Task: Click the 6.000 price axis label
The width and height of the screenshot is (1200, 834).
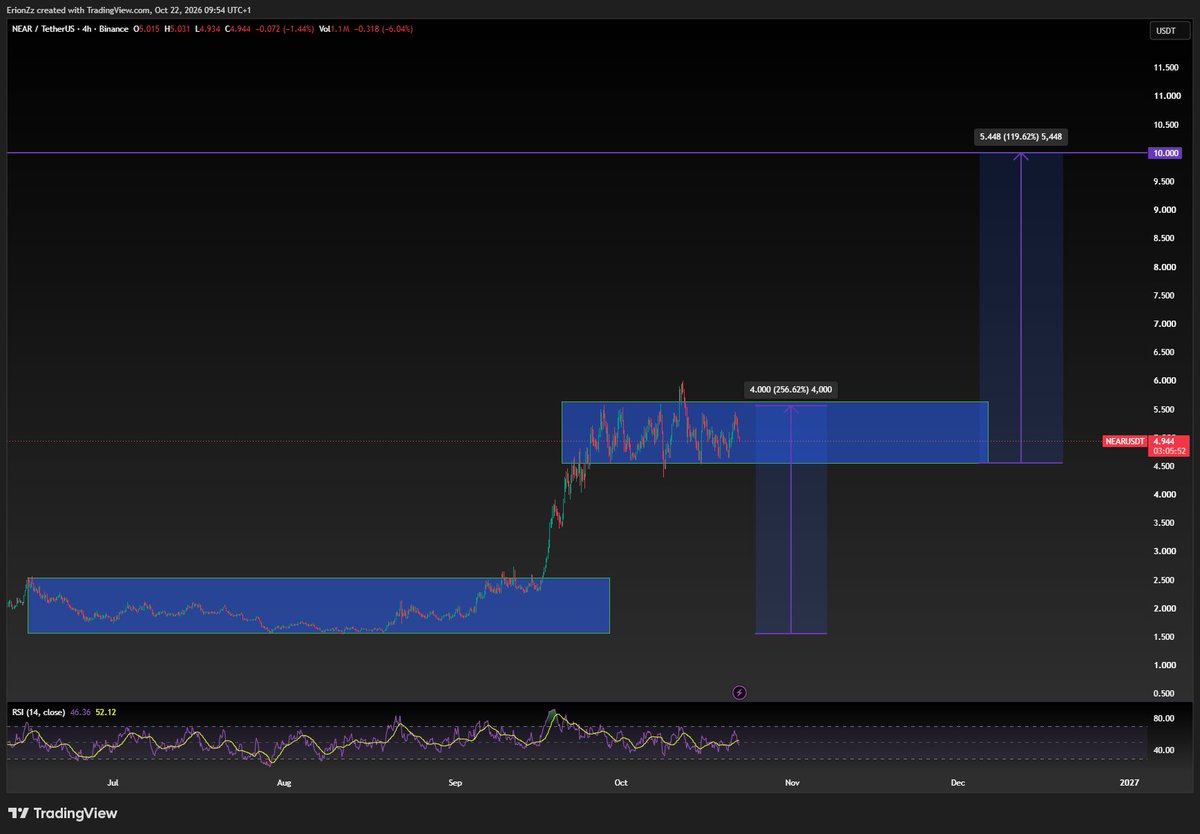Action: click(1166, 381)
